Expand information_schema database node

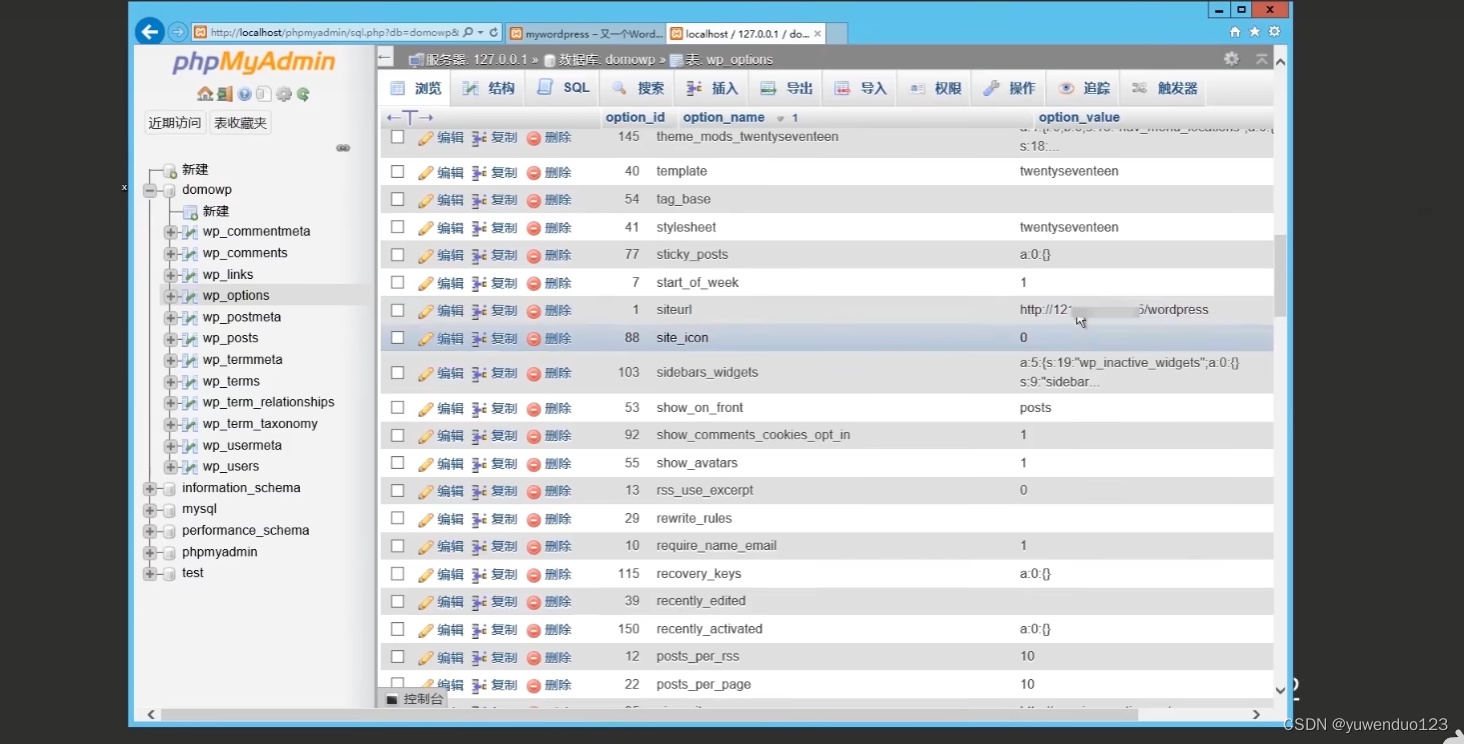pos(150,489)
